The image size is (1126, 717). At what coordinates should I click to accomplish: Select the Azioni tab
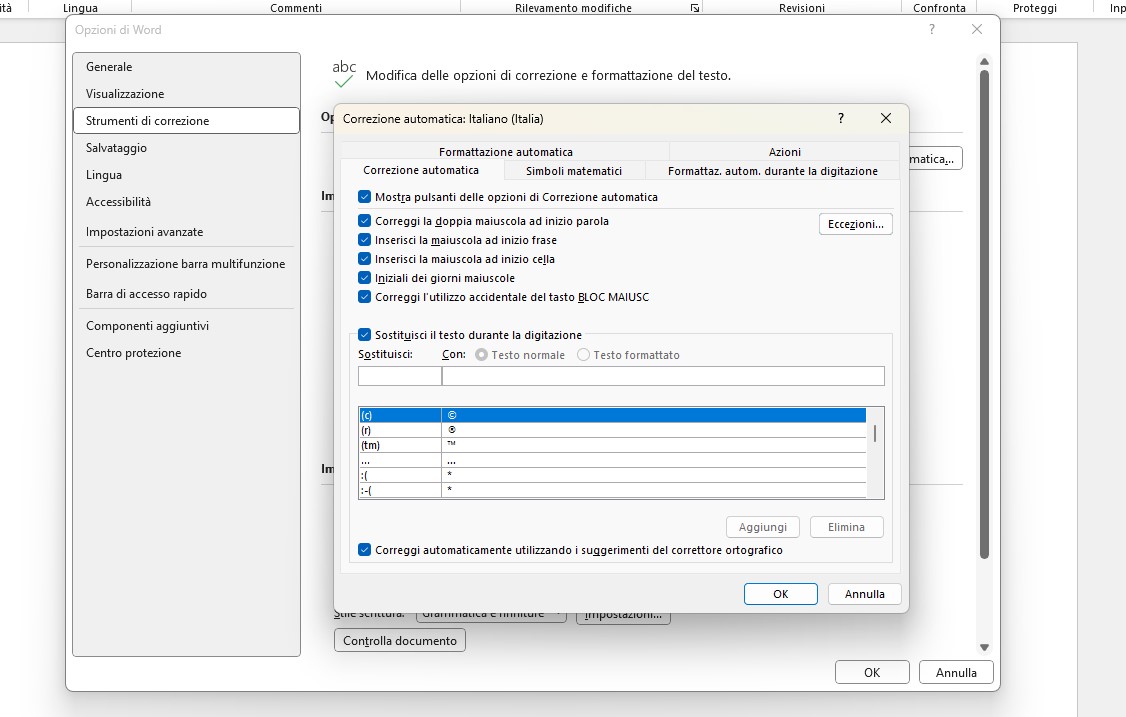pos(785,152)
